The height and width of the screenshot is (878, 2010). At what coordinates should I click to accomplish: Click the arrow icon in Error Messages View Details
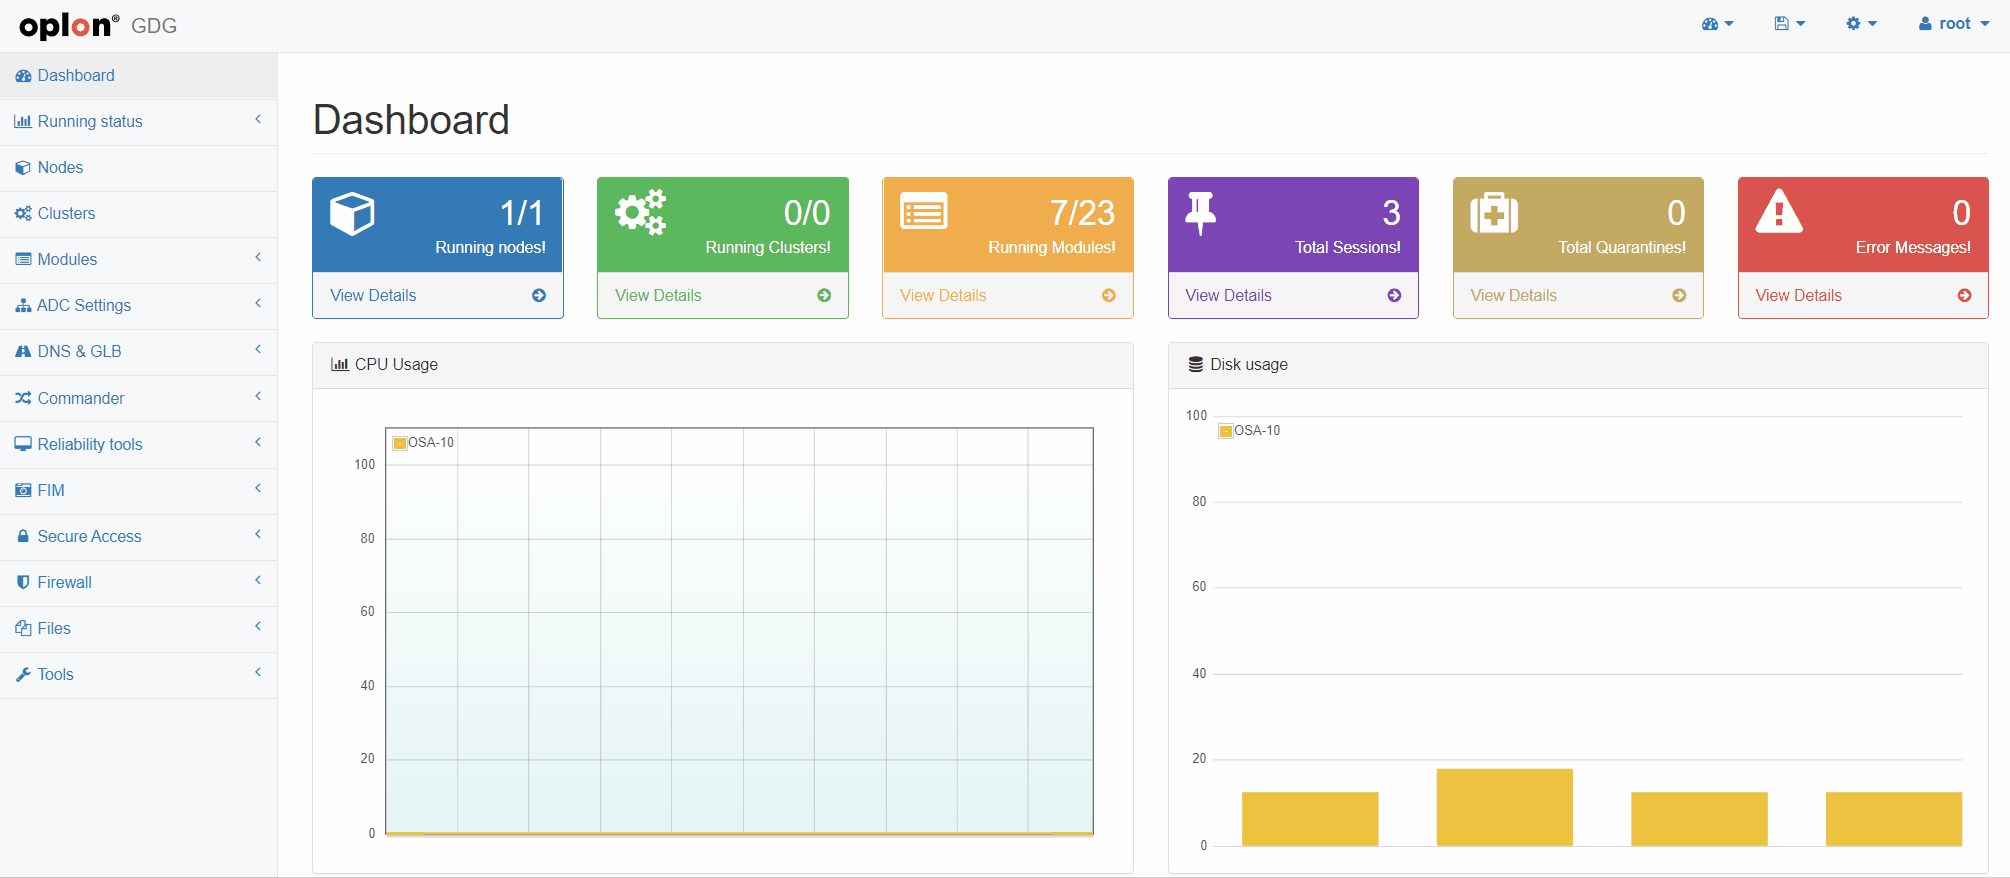(1964, 295)
